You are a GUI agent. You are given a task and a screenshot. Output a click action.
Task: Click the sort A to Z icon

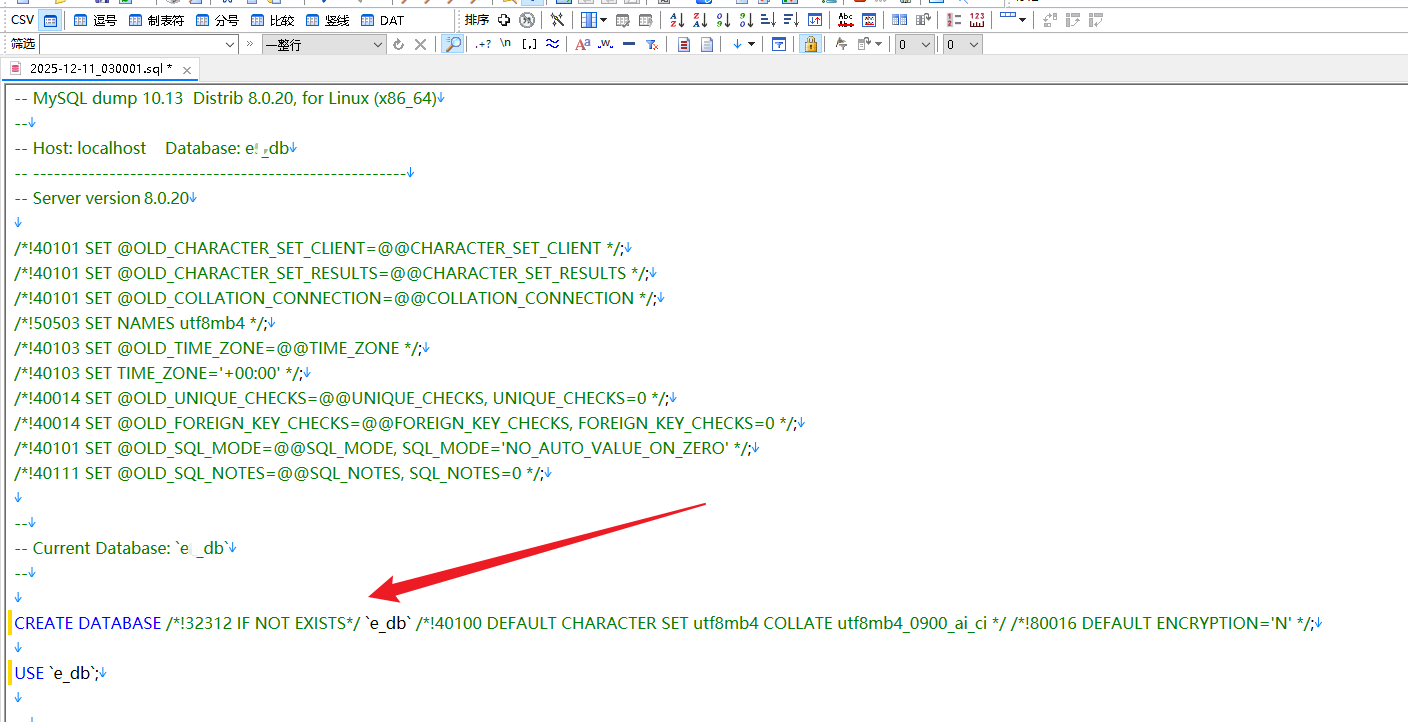(677, 20)
